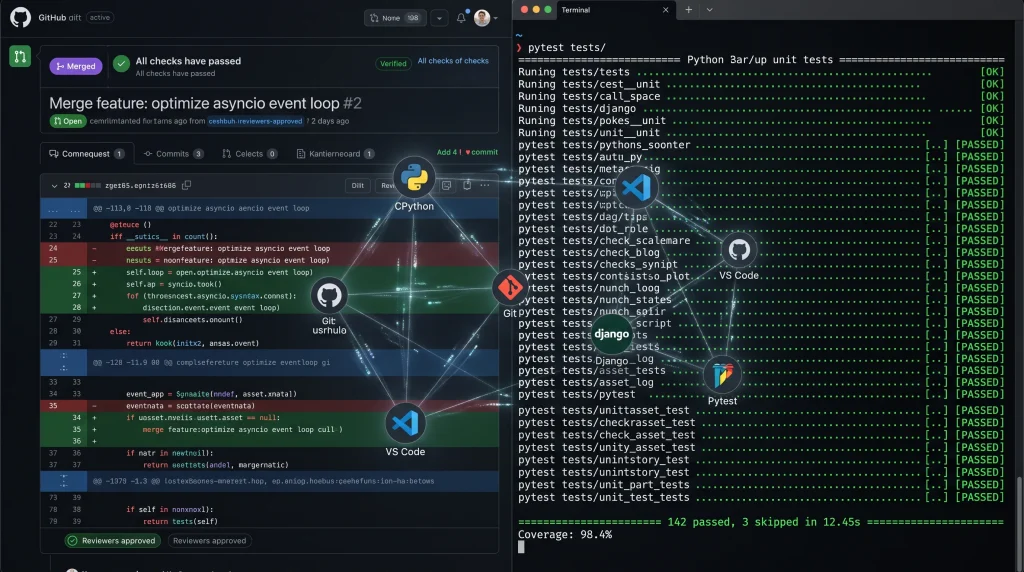The image size is (1024, 572).
Task: Click the purple Merged badge
Action: pos(76,66)
